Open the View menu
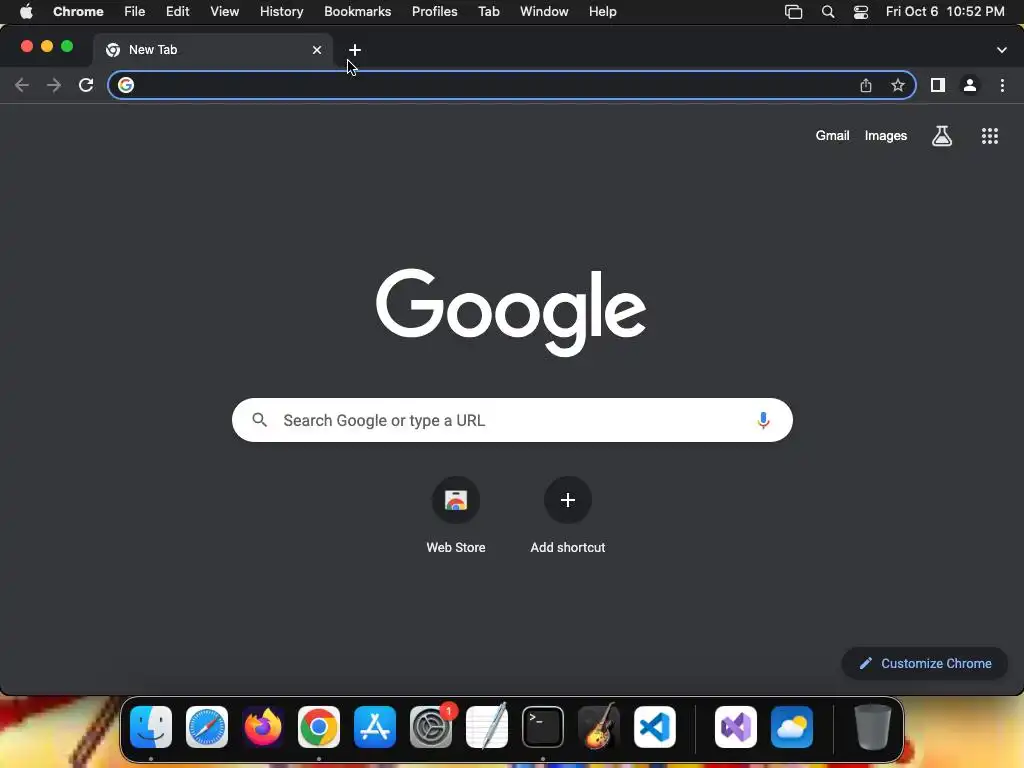1024x768 pixels. pyautogui.click(x=225, y=11)
